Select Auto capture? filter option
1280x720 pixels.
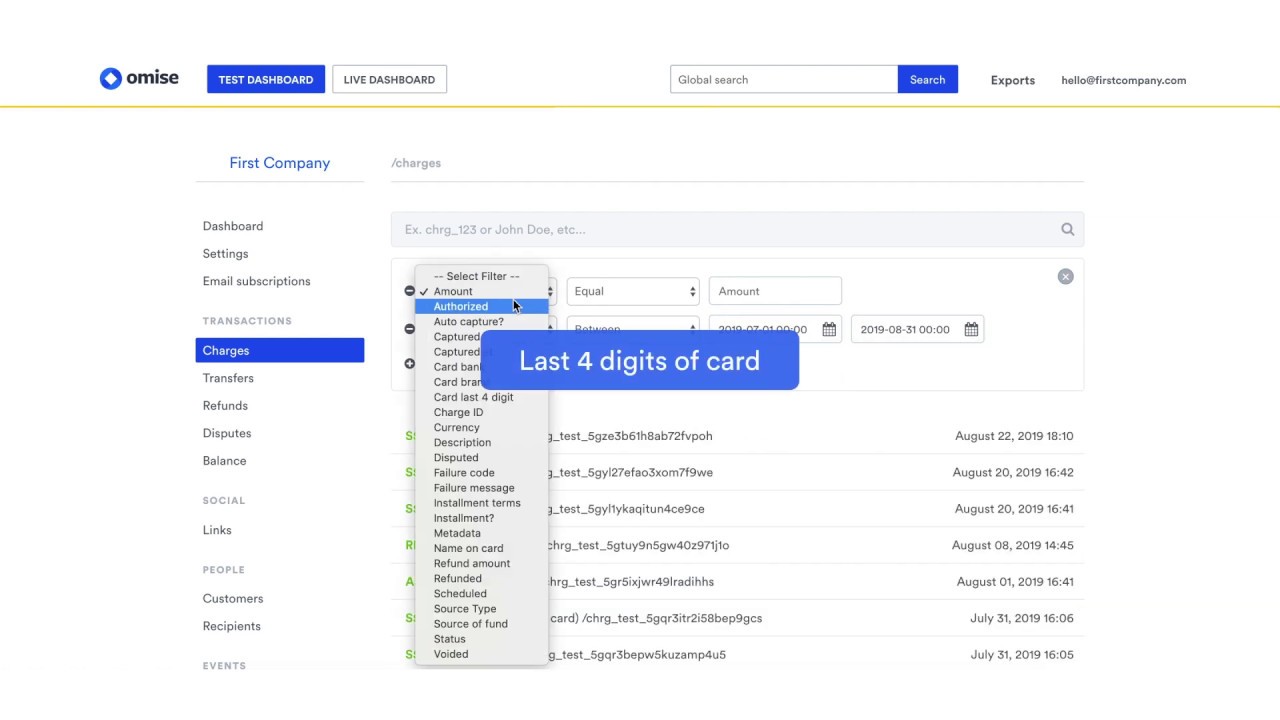[x=482, y=322]
